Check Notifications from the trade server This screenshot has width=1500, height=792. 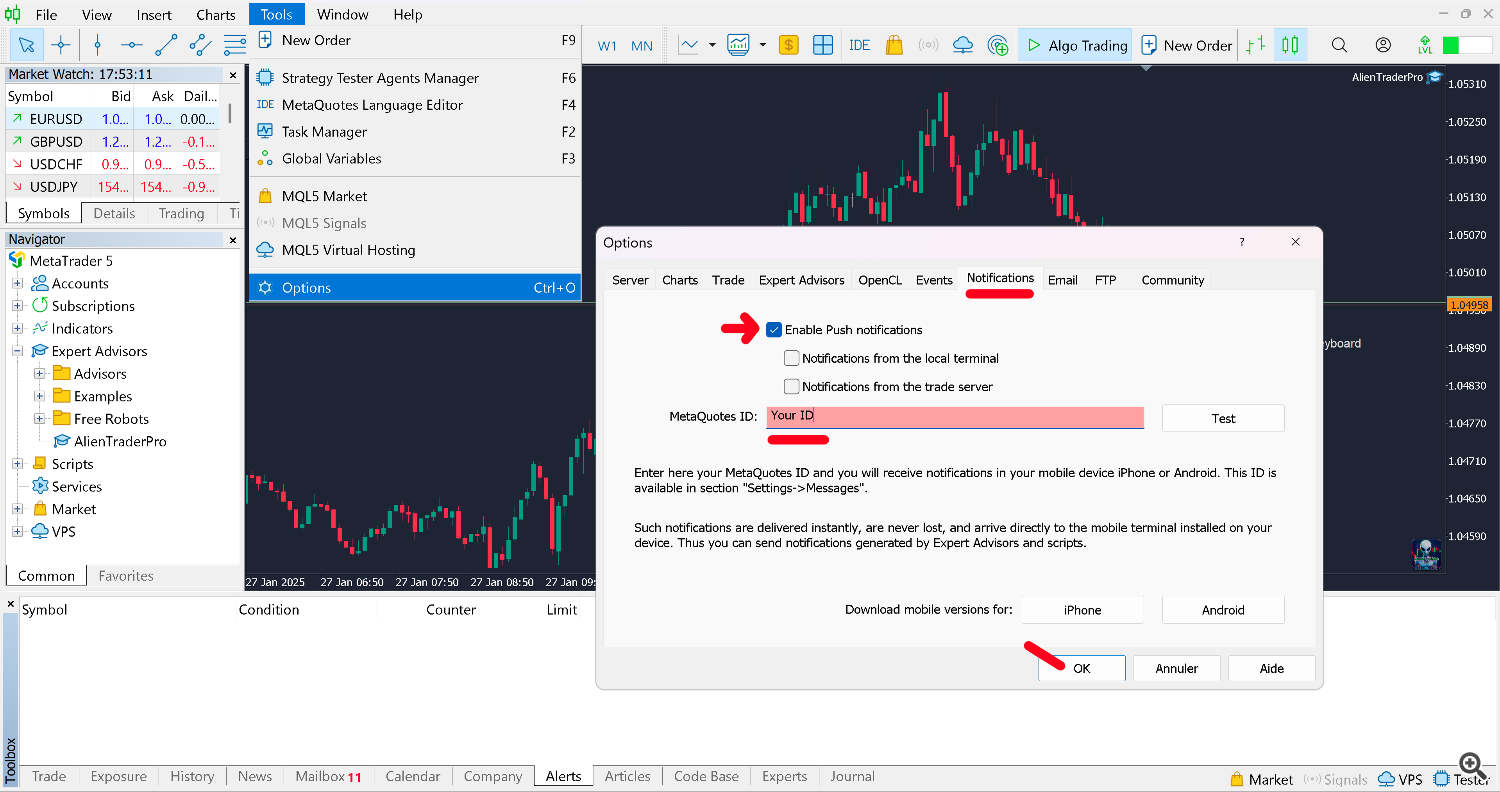[792, 386]
